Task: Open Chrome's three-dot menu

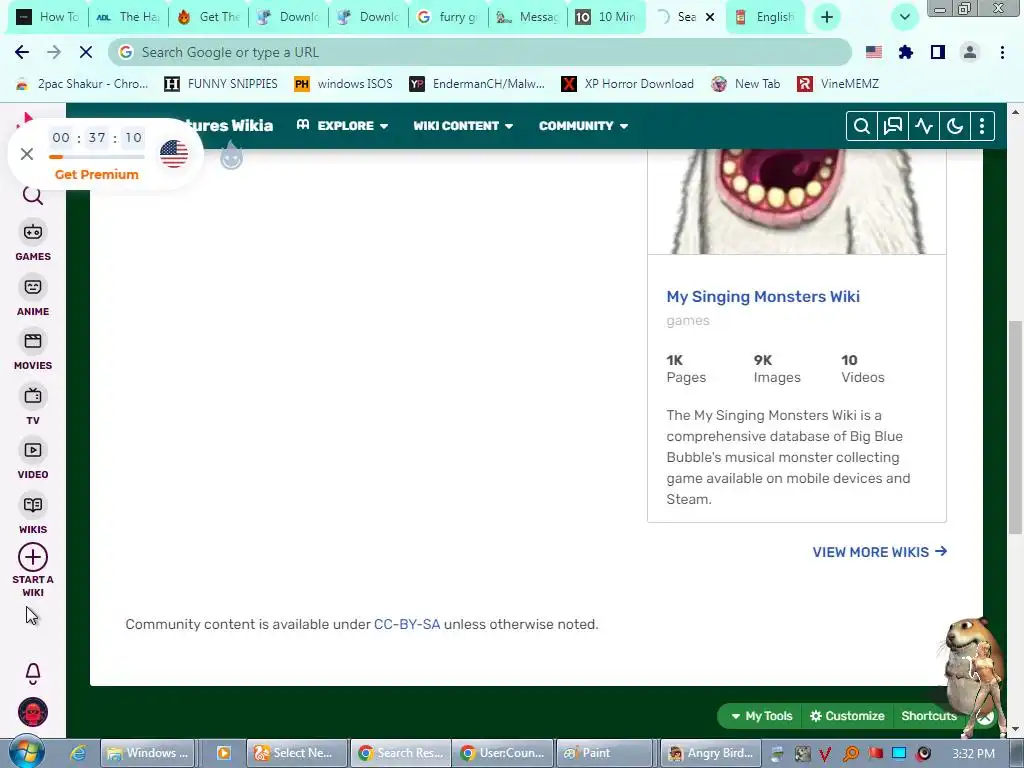Action: 1002,52
